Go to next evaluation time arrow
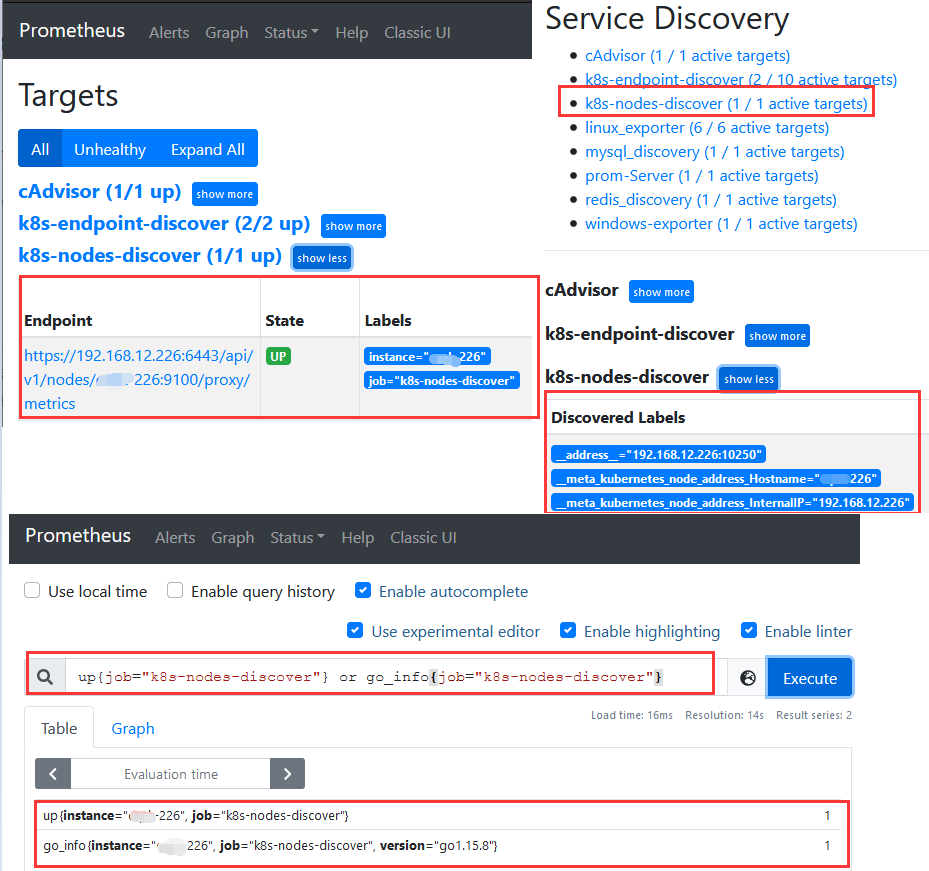929x871 pixels. point(287,774)
